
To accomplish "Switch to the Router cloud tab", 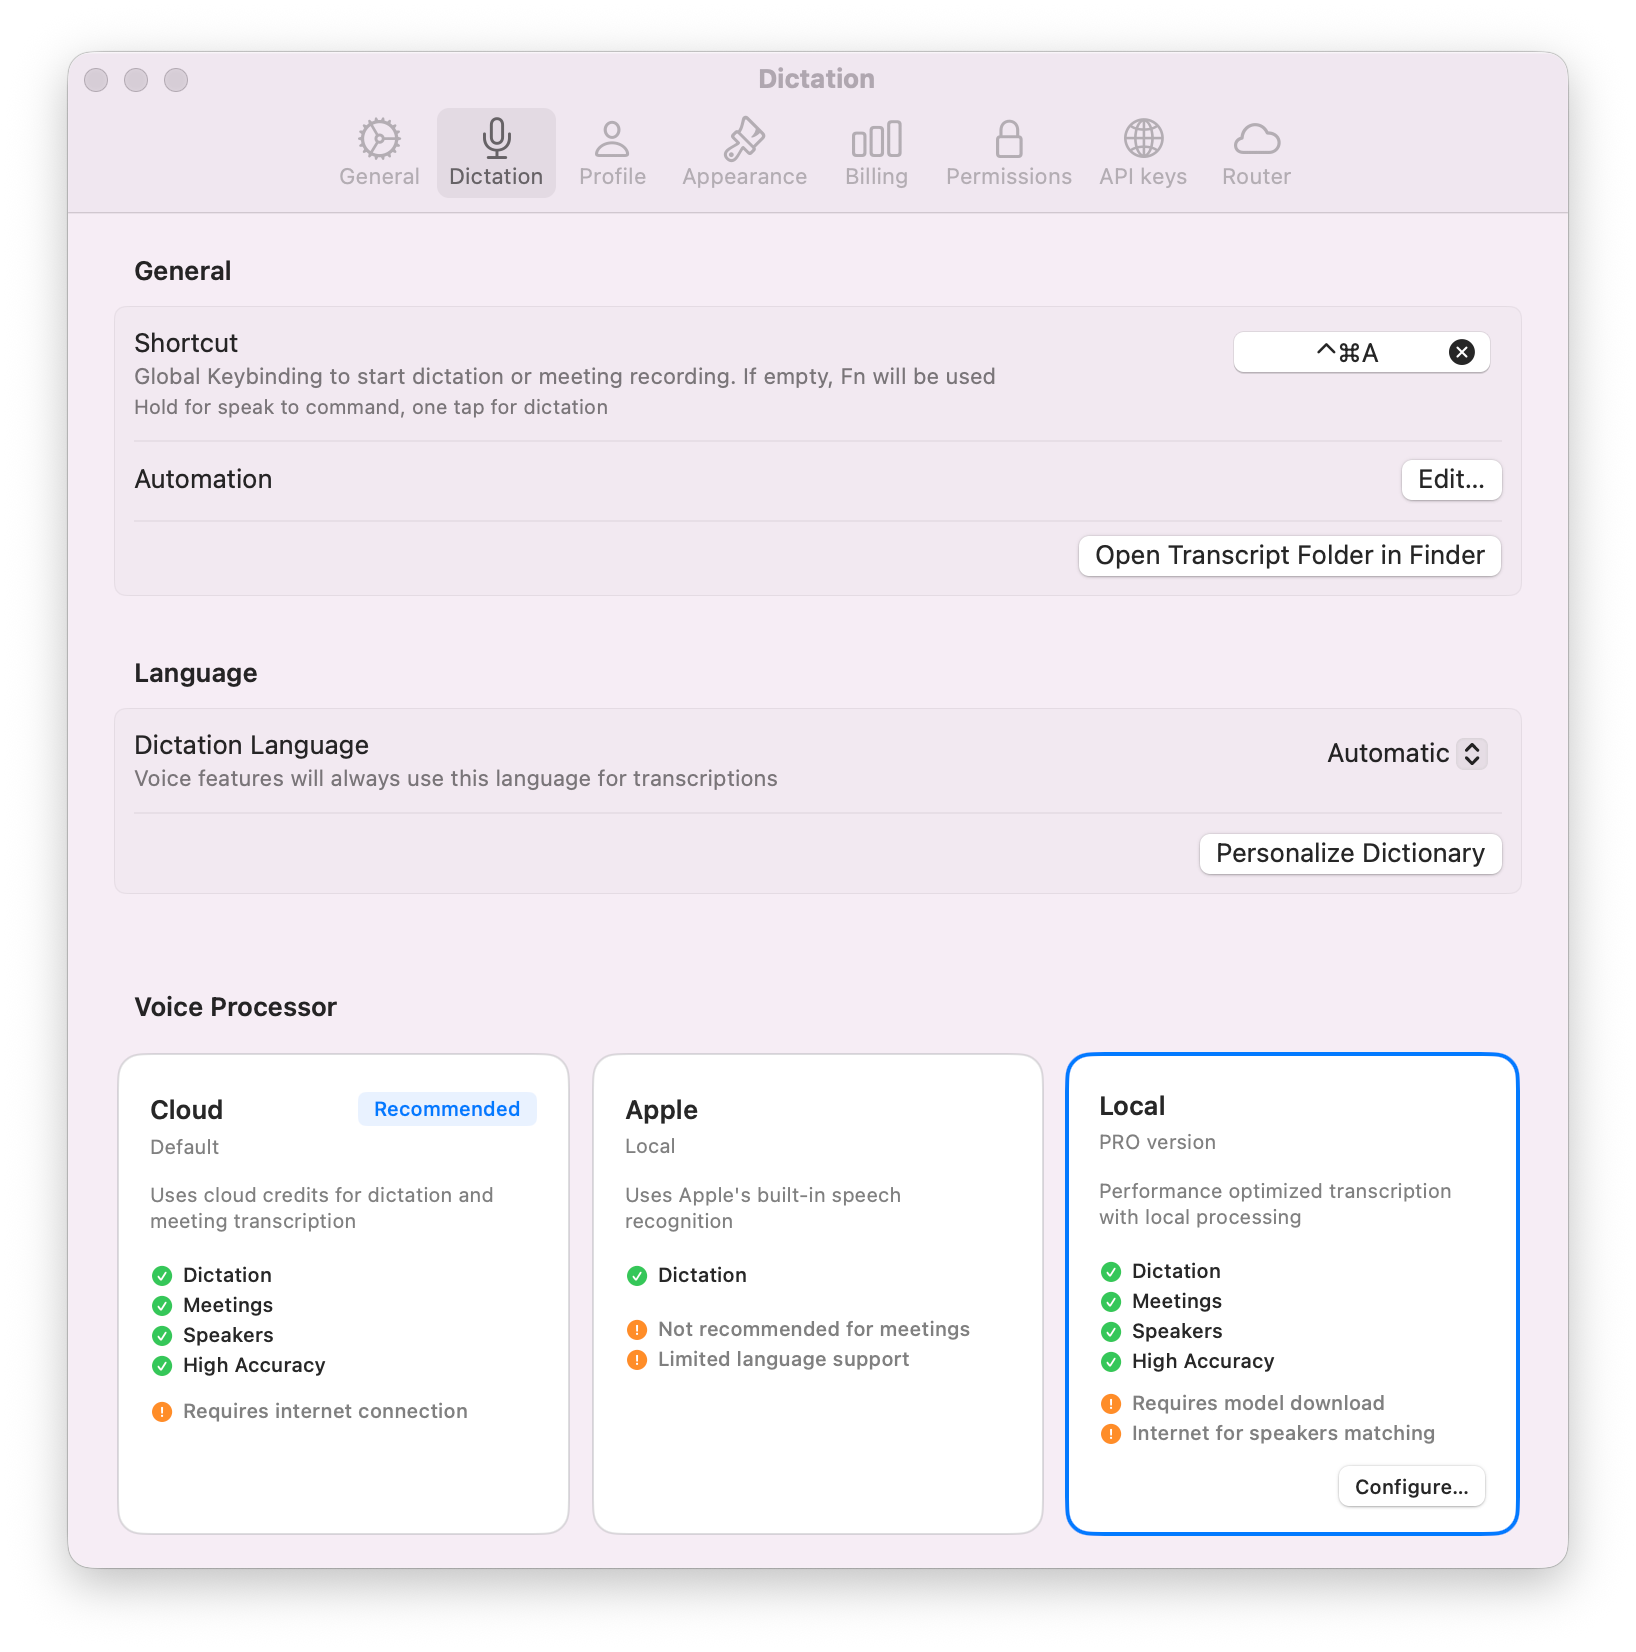I will [x=1256, y=153].
